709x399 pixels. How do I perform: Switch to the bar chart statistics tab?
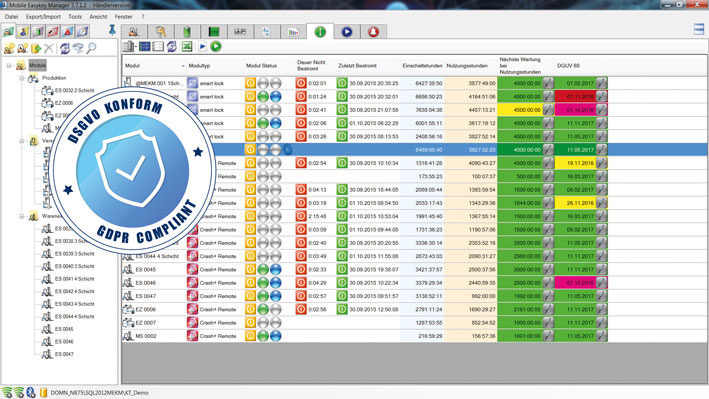coord(293,32)
